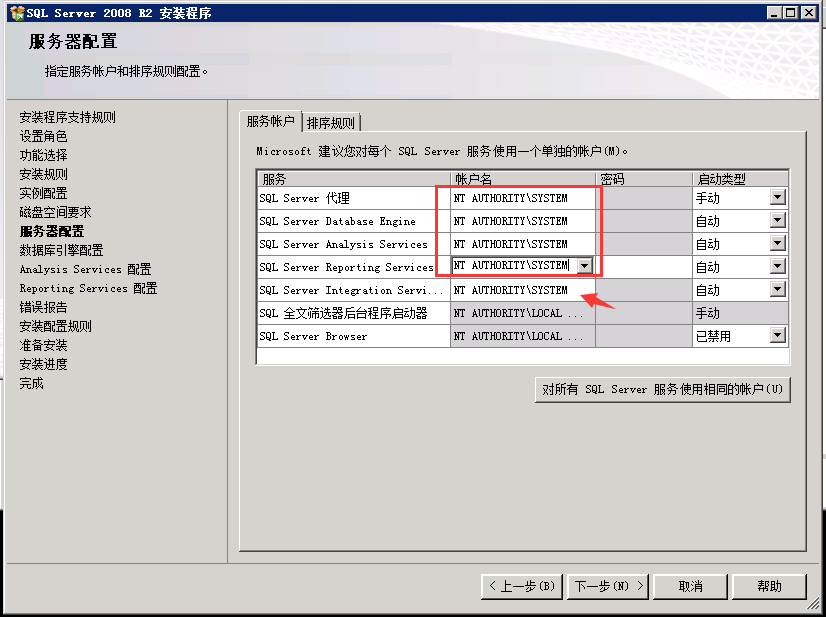Image resolution: width=826 pixels, height=617 pixels.
Task: Click the SQL Server installer title bar icon
Action: 17,13
